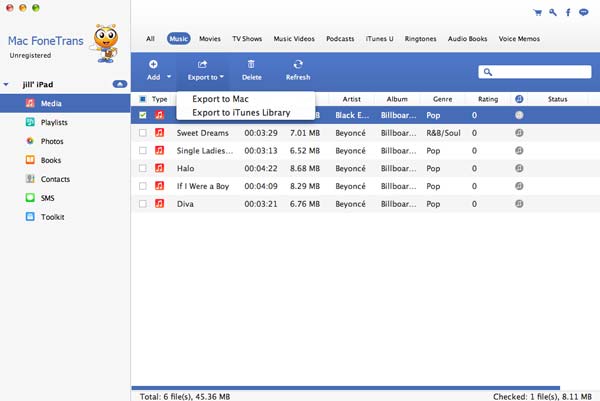Click the Media music note icon in sidebar
This screenshot has width=600, height=401.
coord(30,103)
